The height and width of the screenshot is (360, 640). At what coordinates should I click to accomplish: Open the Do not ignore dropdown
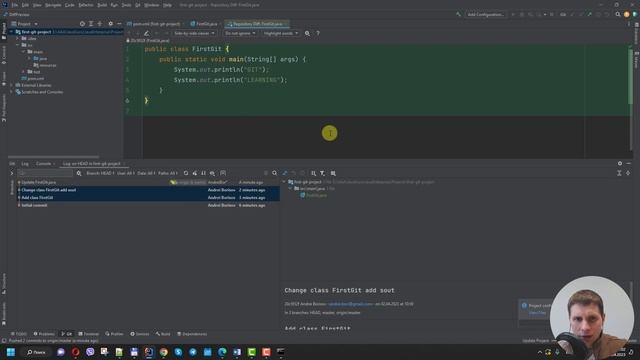click(x=240, y=33)
